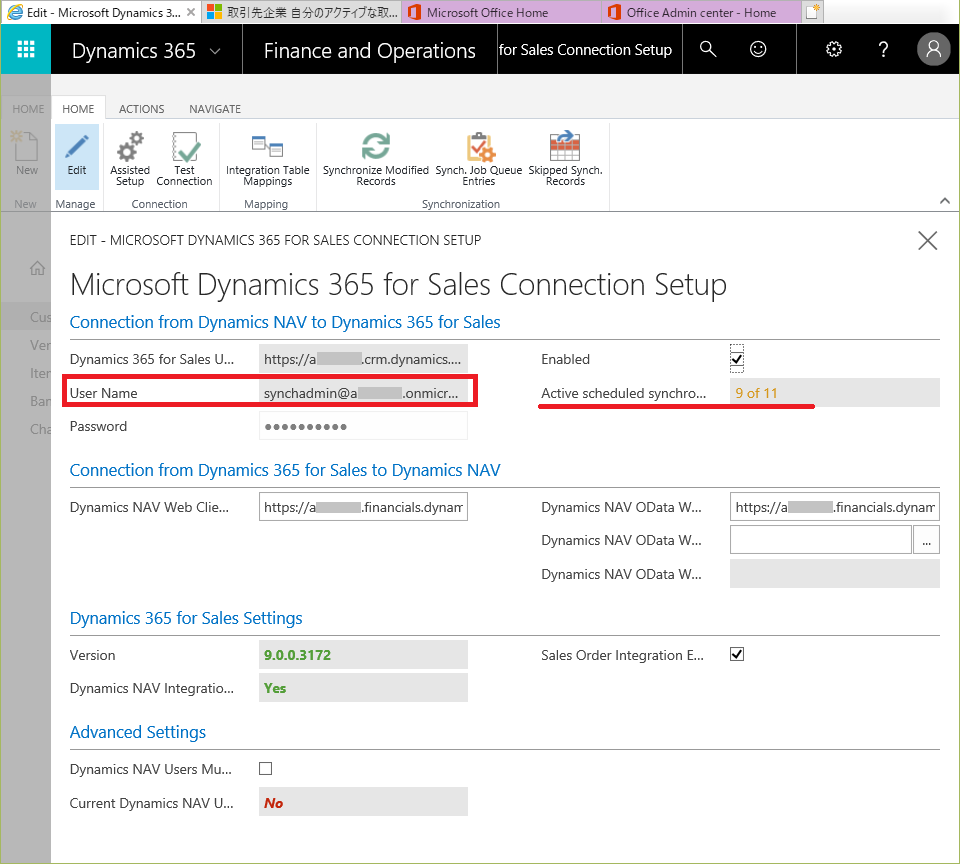
Task: Expand the Dynamics 365 dropdown chevron
Action: click(x=215, y=51)
